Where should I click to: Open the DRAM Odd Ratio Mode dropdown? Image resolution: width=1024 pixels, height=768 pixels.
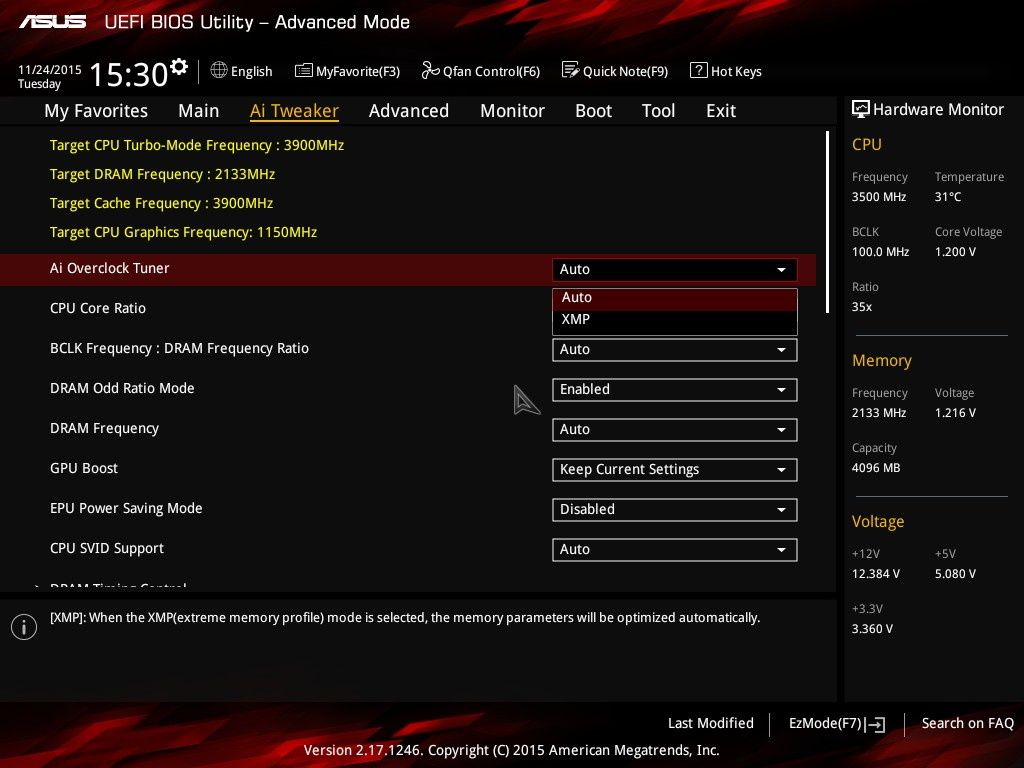[675, 390]
